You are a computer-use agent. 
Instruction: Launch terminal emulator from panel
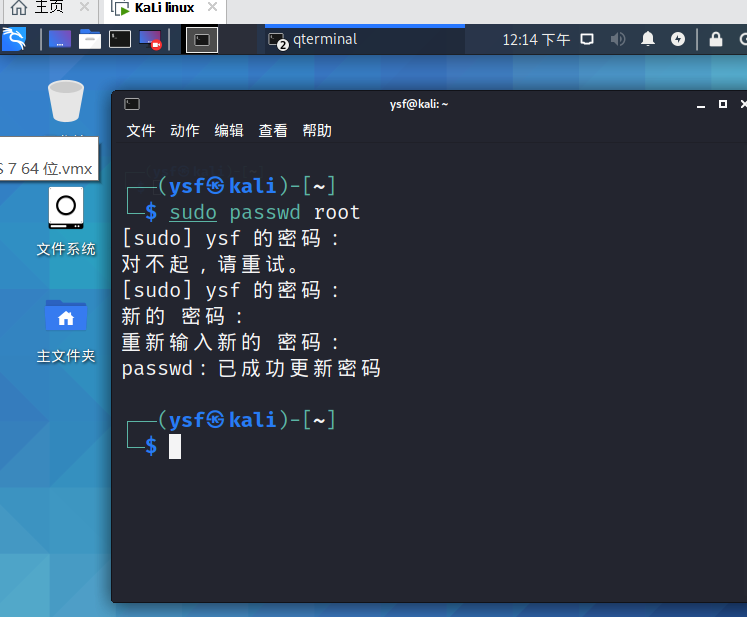pos(120,39)
